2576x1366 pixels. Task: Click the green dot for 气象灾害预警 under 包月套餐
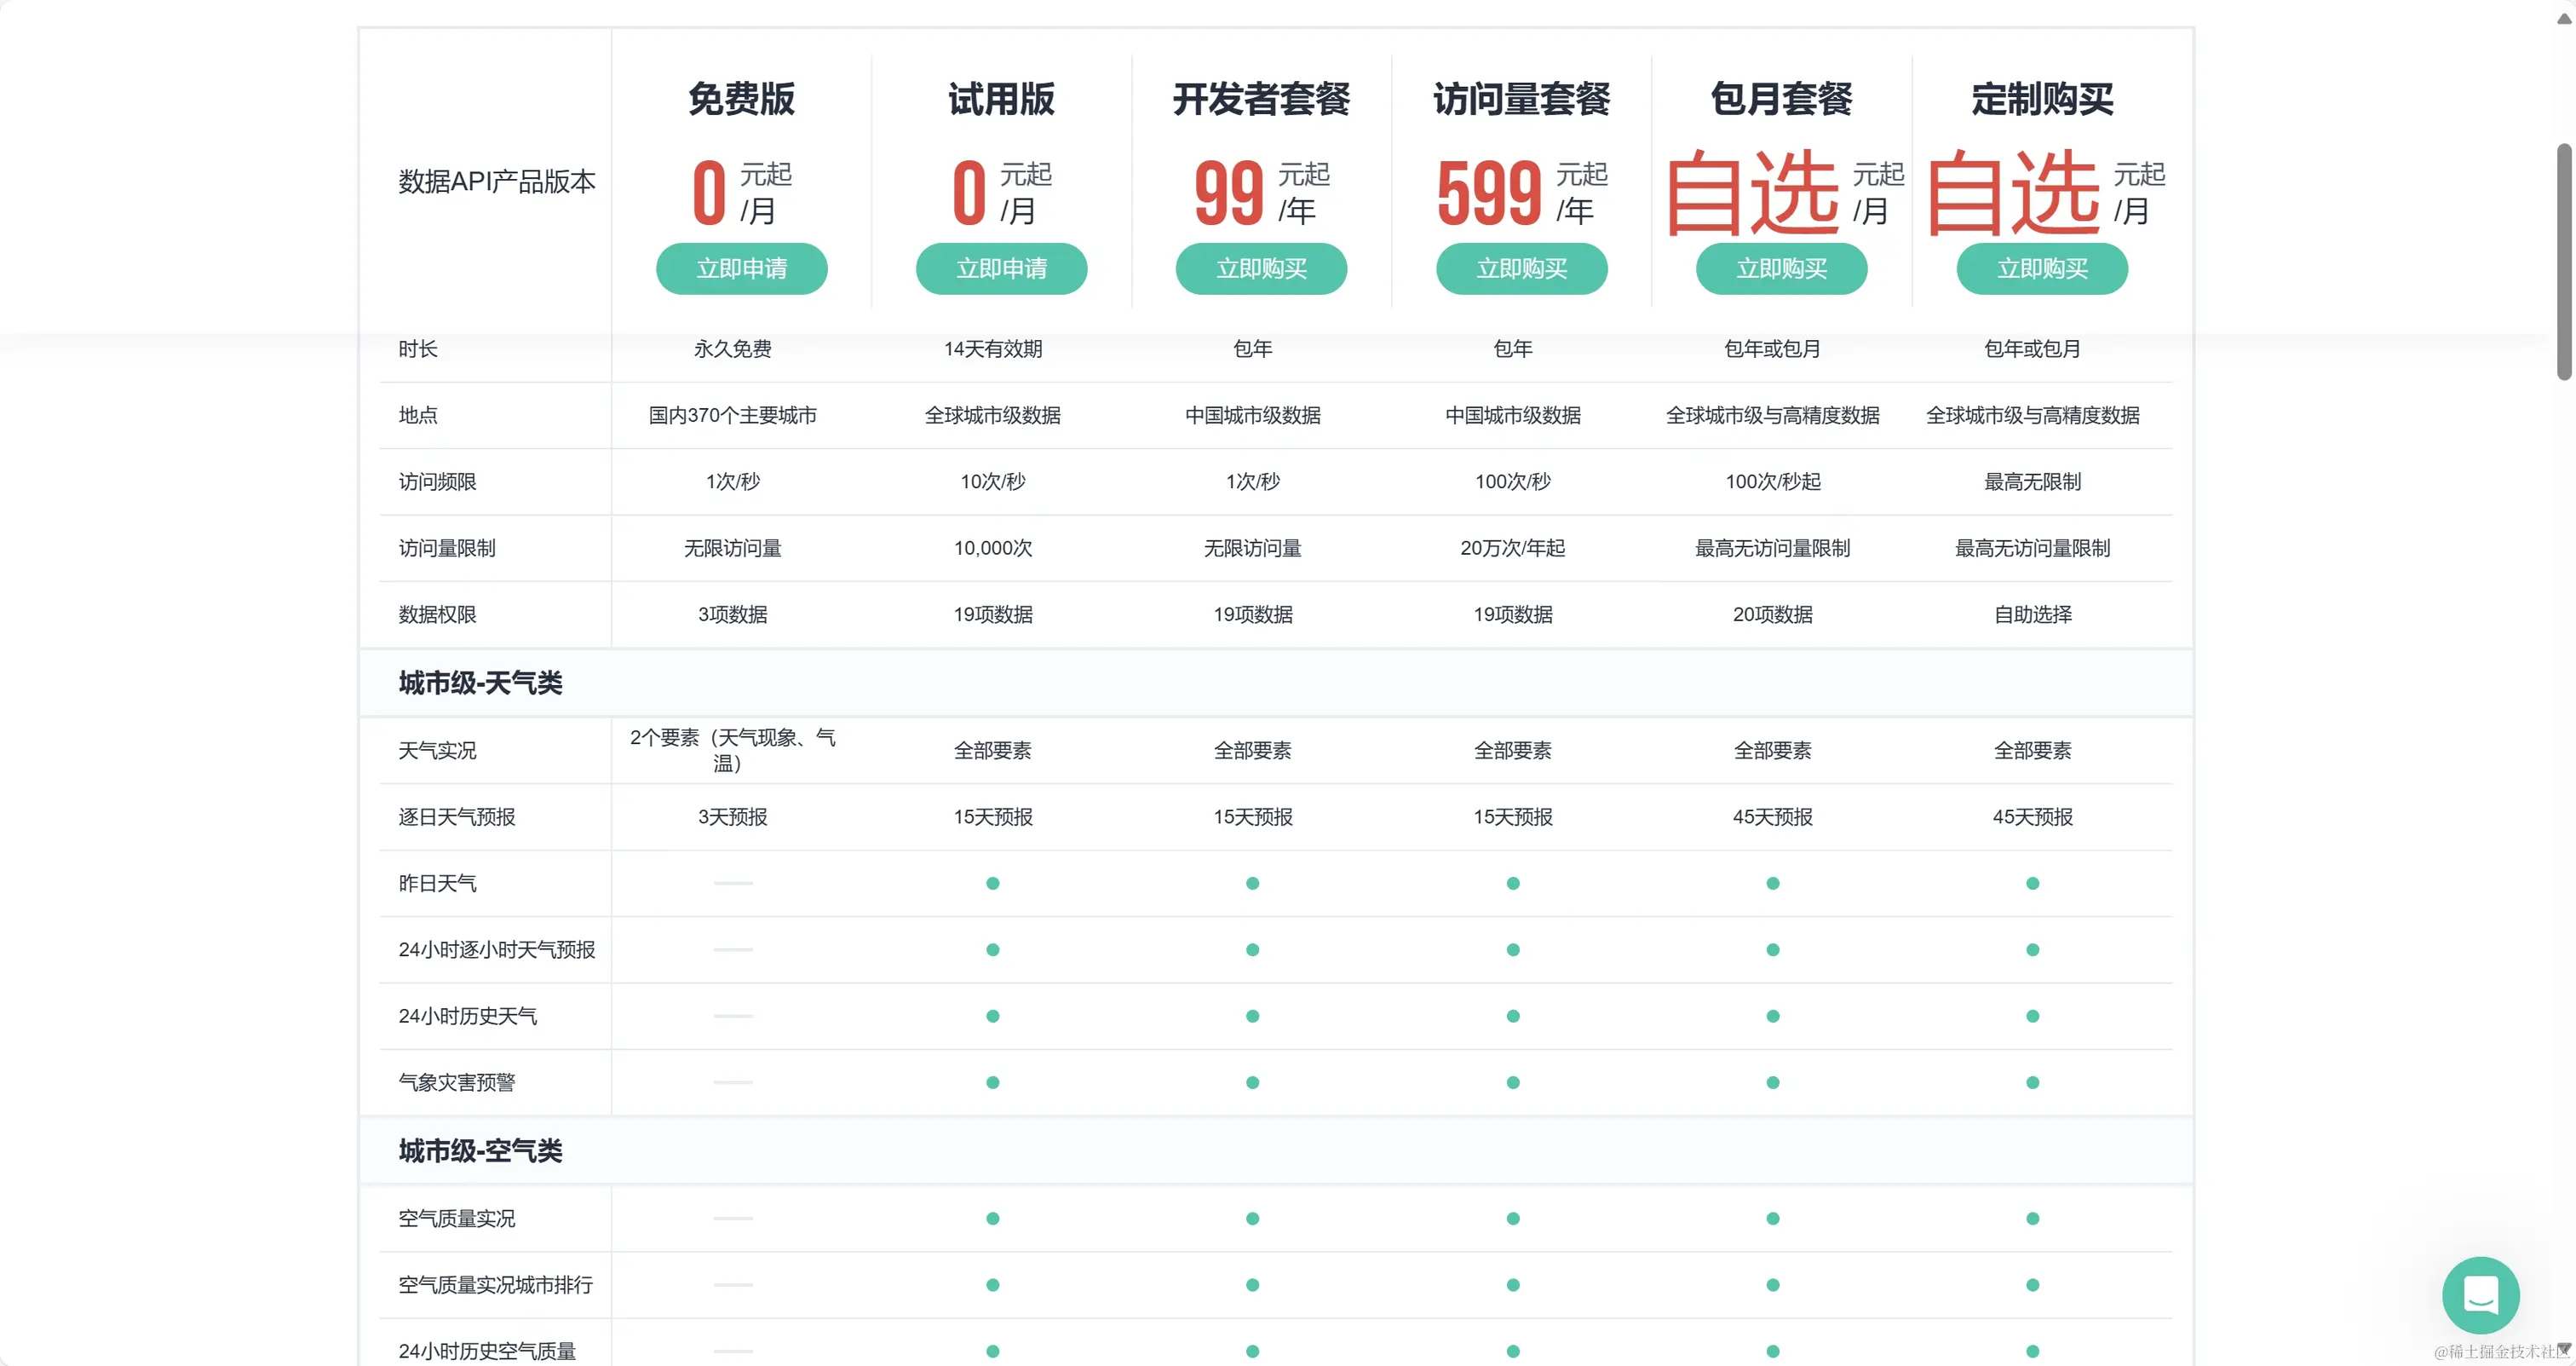point(1772,1081)
